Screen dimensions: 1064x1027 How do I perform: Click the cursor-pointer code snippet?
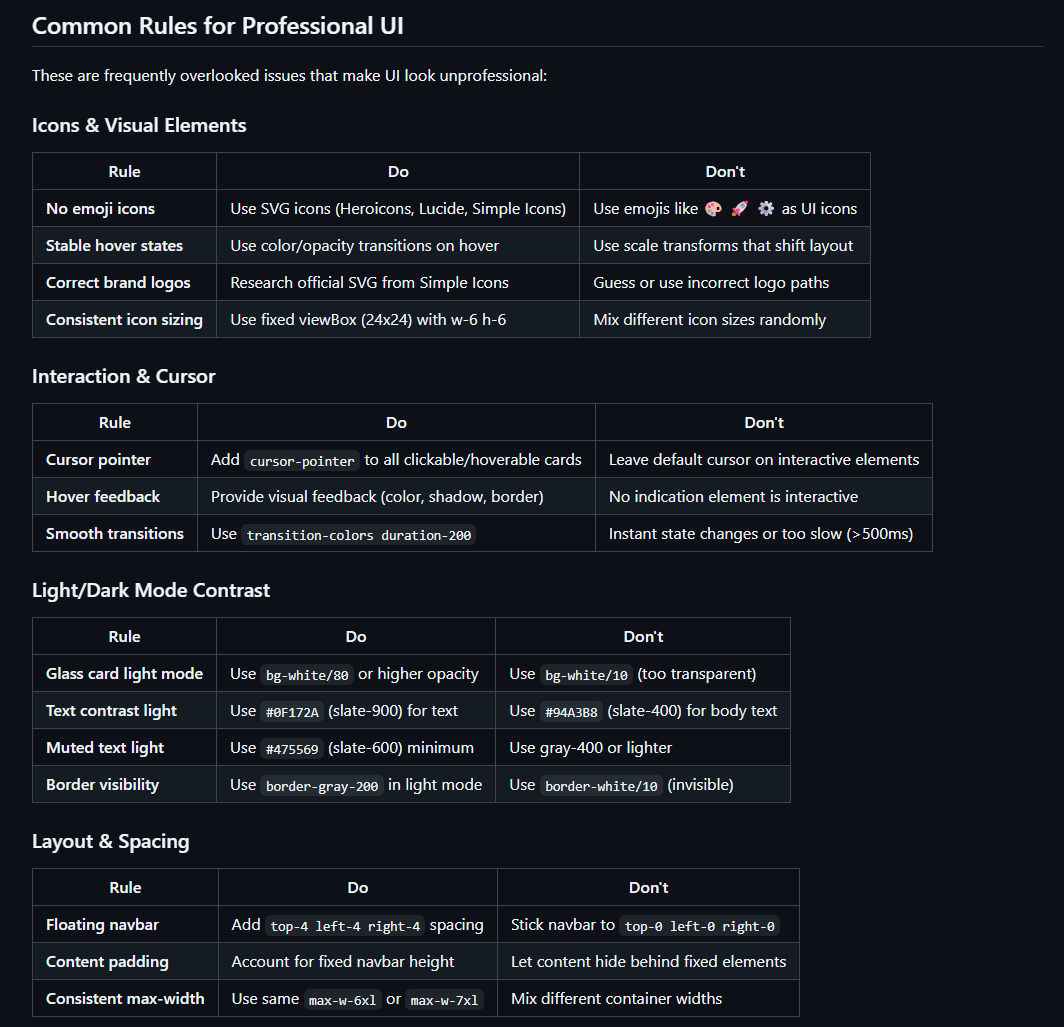[x=302, y=461]
